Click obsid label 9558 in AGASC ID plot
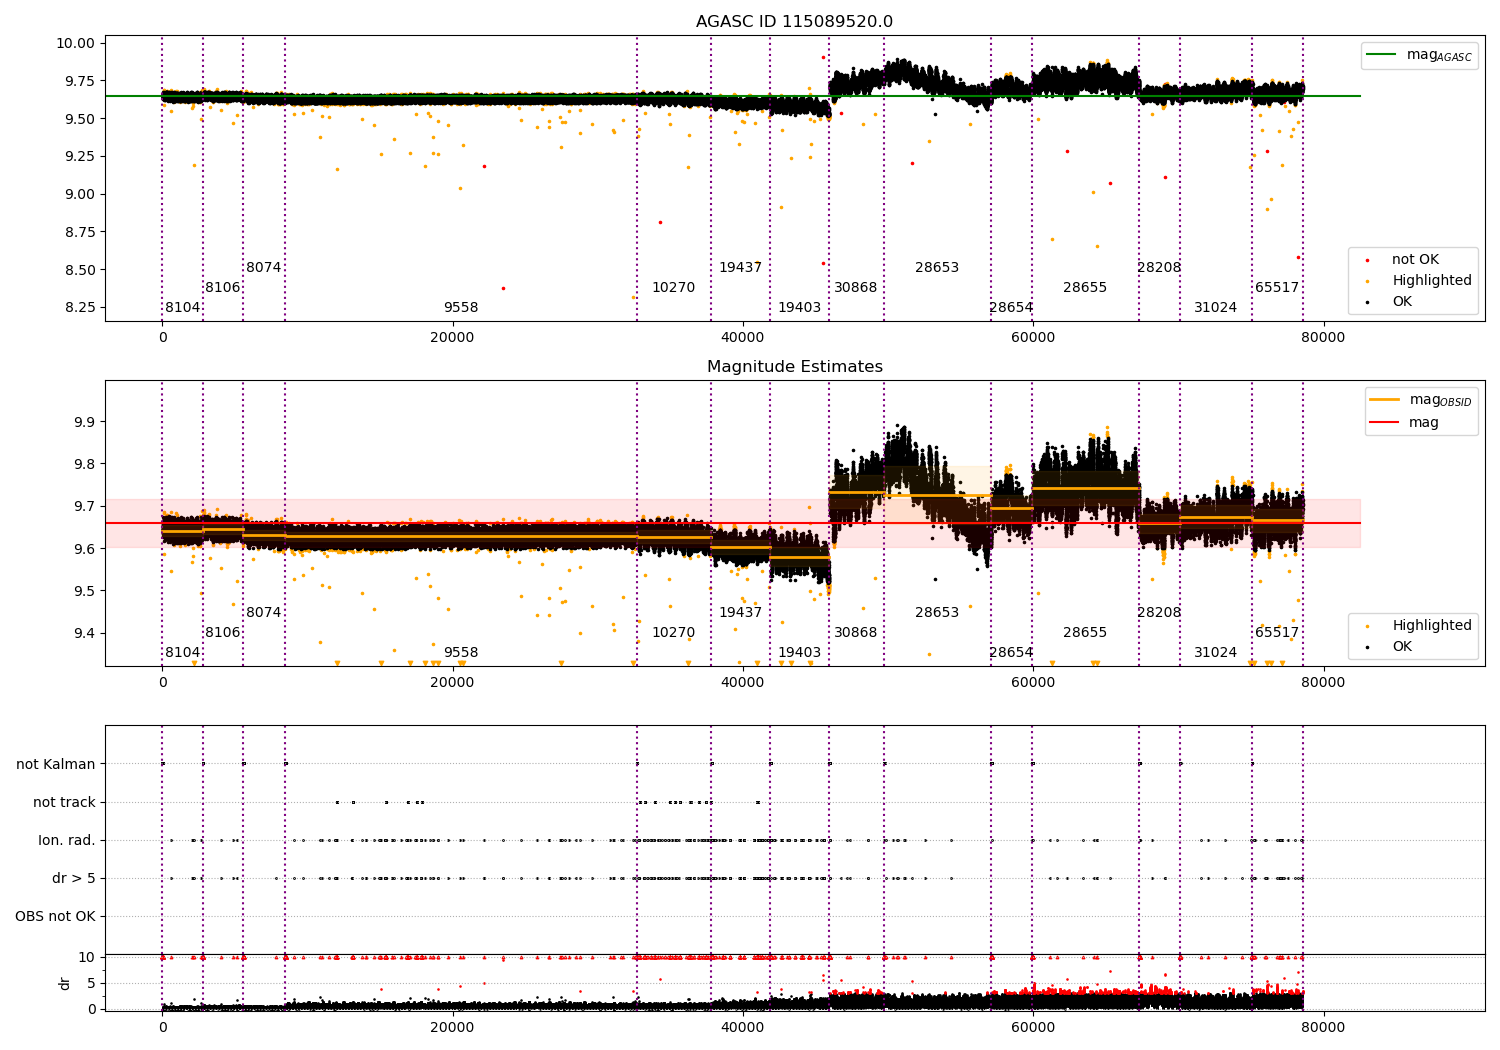Image resolution: width=1500 pixels, height=1050 pixels. pyautogui.click(x=461, y=308)
